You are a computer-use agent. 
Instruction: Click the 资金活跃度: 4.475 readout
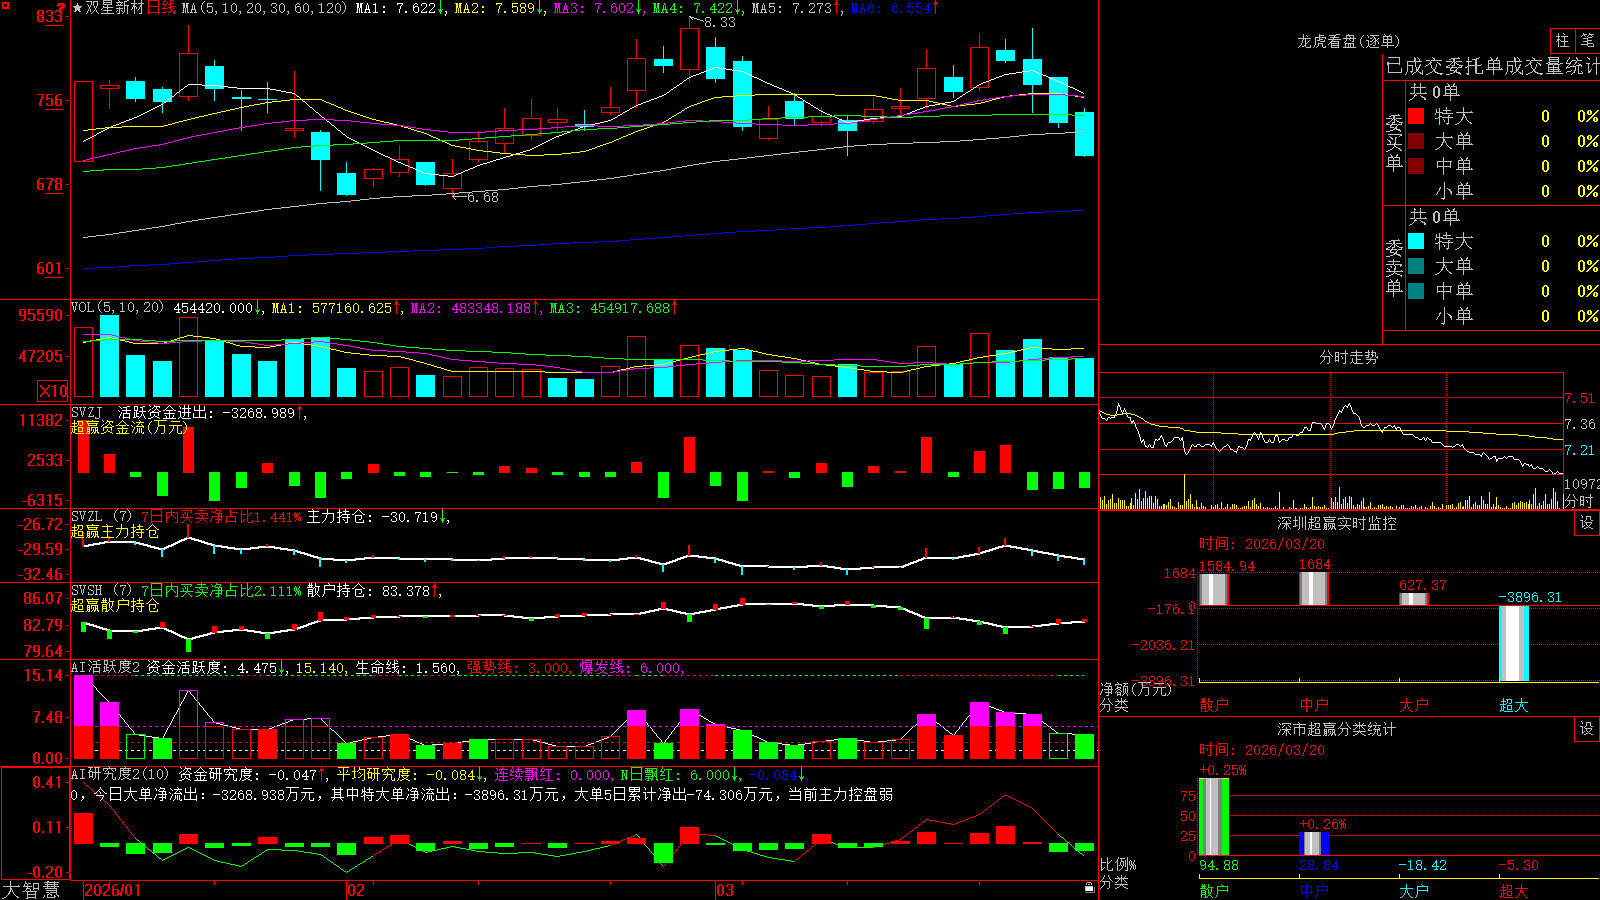211,668
